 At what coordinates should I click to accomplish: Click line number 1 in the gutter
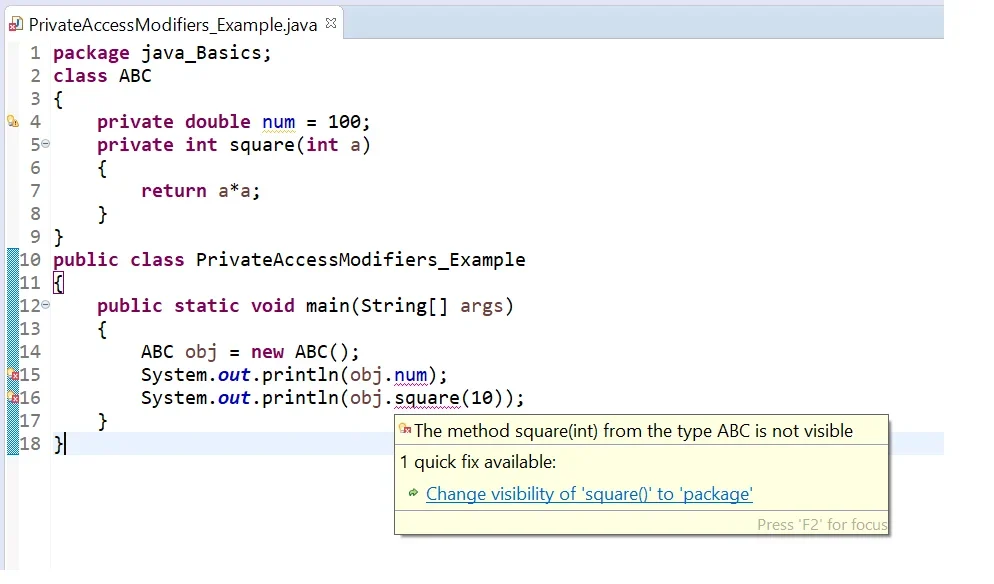tap(35, 53)
